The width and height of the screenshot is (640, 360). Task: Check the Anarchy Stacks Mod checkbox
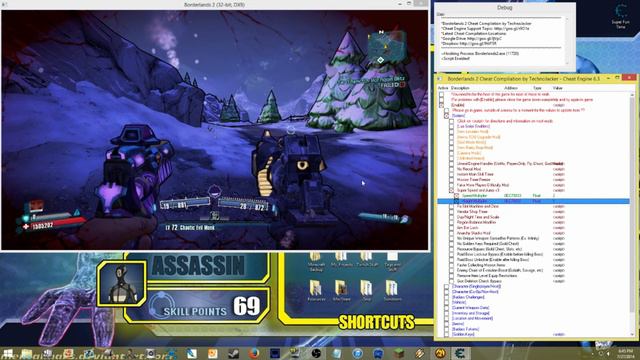pos(451,233)
